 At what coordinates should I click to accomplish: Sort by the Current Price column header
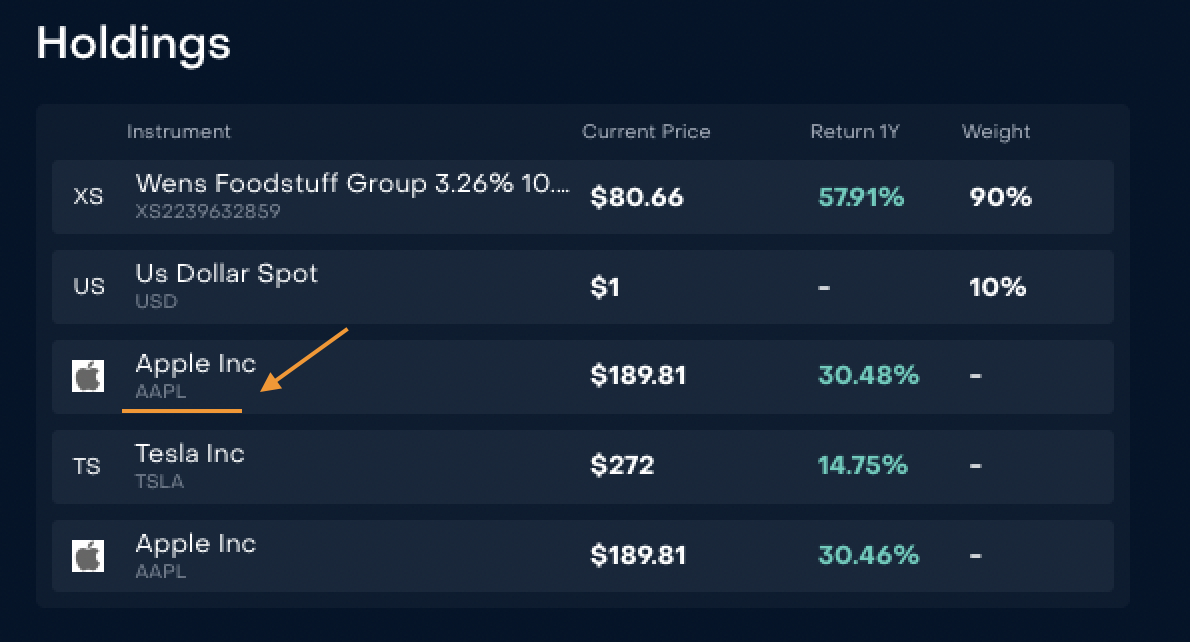pos(646,131)
